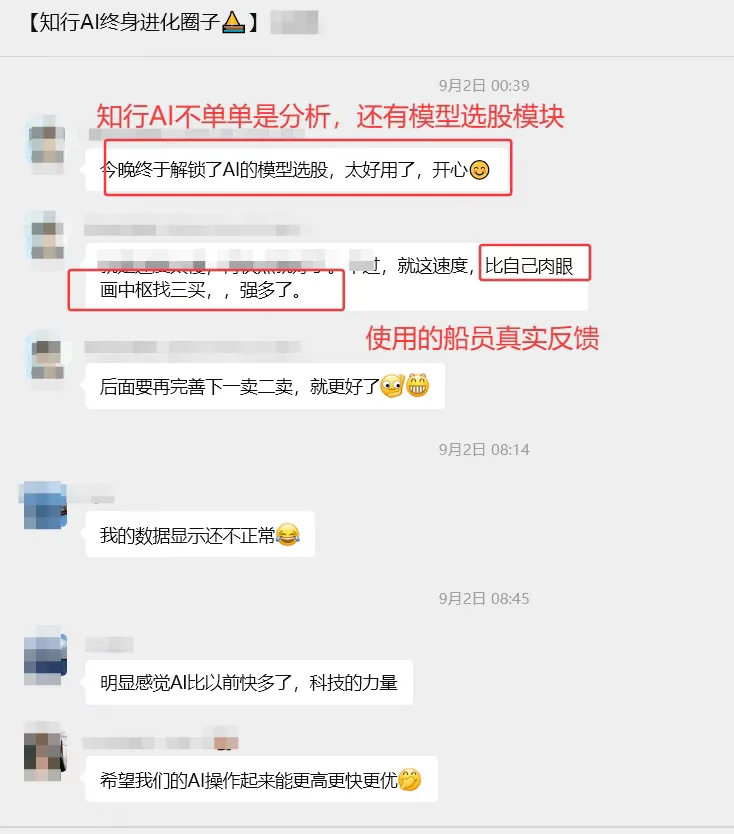Open avatar of the 模型选股 message sender
Viewport: 734px width, 834px height.
(x=46, y=145)
